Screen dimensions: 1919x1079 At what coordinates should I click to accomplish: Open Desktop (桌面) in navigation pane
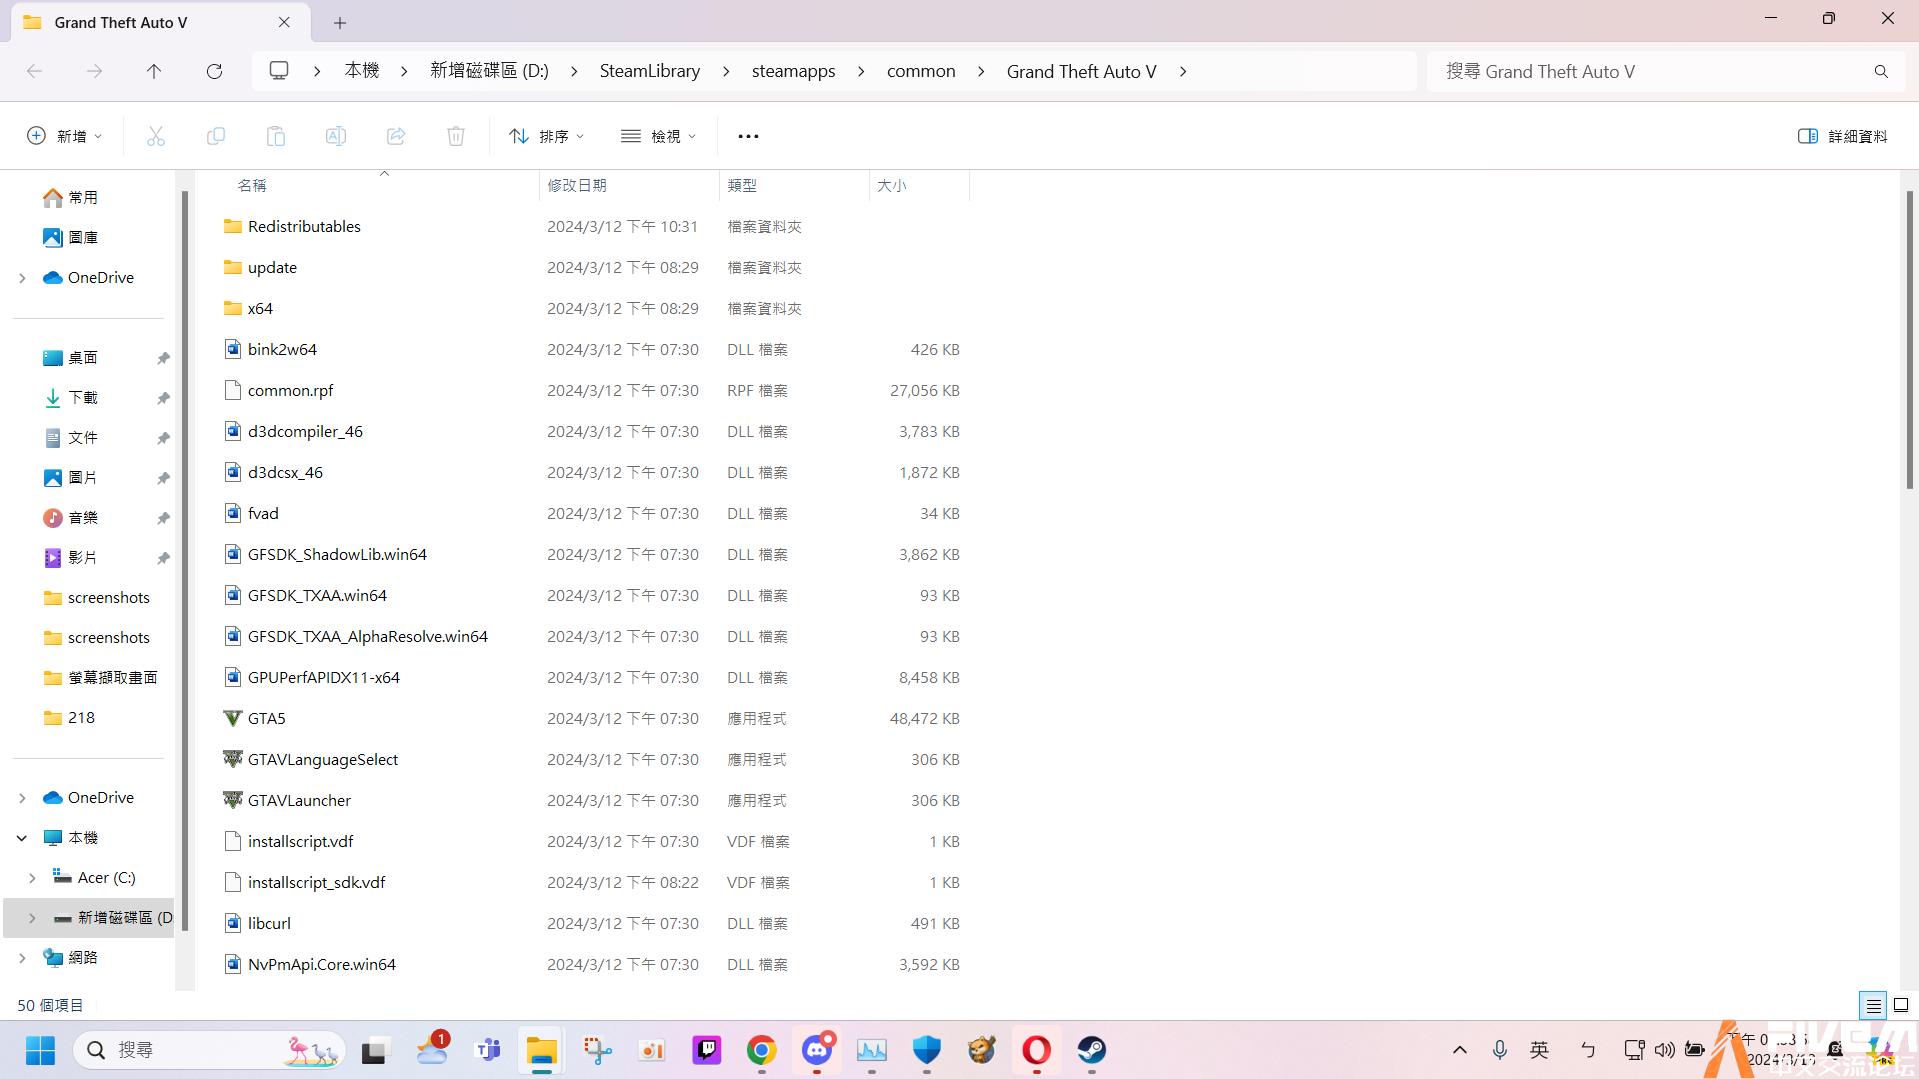(82, 358)
